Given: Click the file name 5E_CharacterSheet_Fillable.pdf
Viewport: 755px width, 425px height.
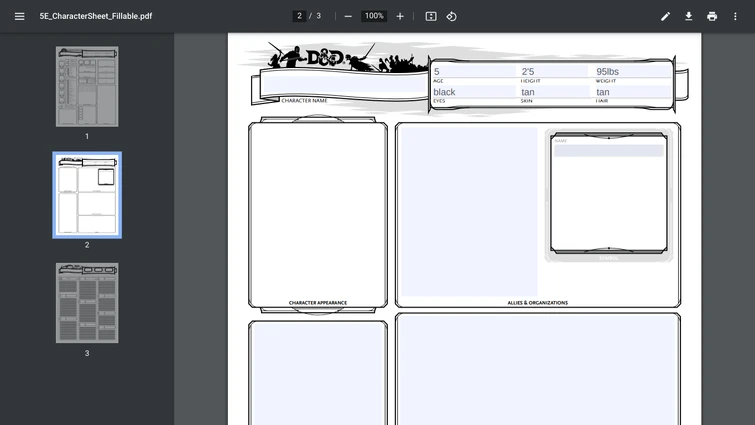Looking at the screenshot, I should click(x=96, y=16).
